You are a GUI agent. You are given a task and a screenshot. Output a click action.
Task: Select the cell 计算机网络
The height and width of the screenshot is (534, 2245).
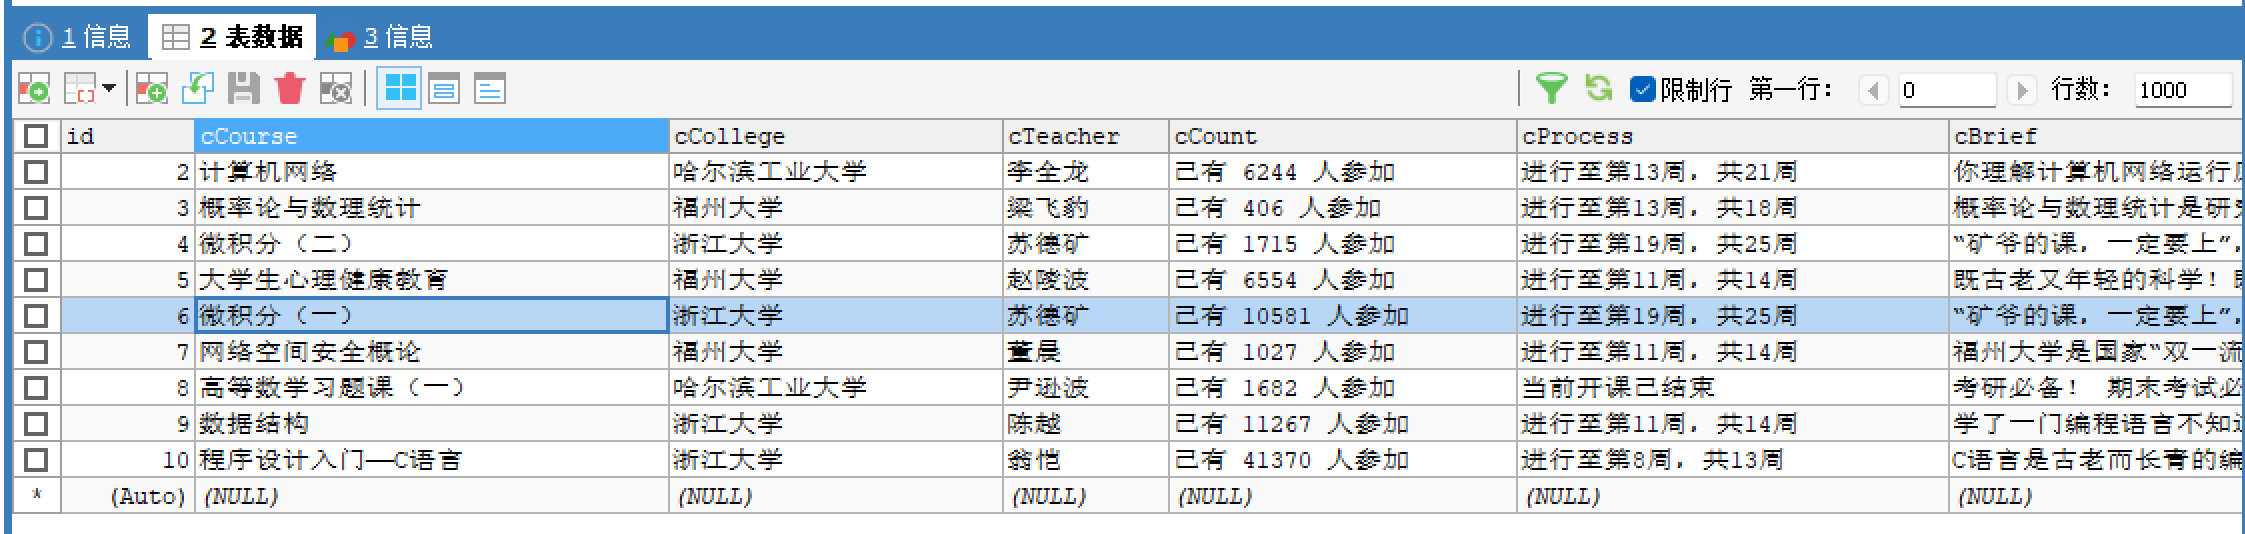click(x=431, y=172)
